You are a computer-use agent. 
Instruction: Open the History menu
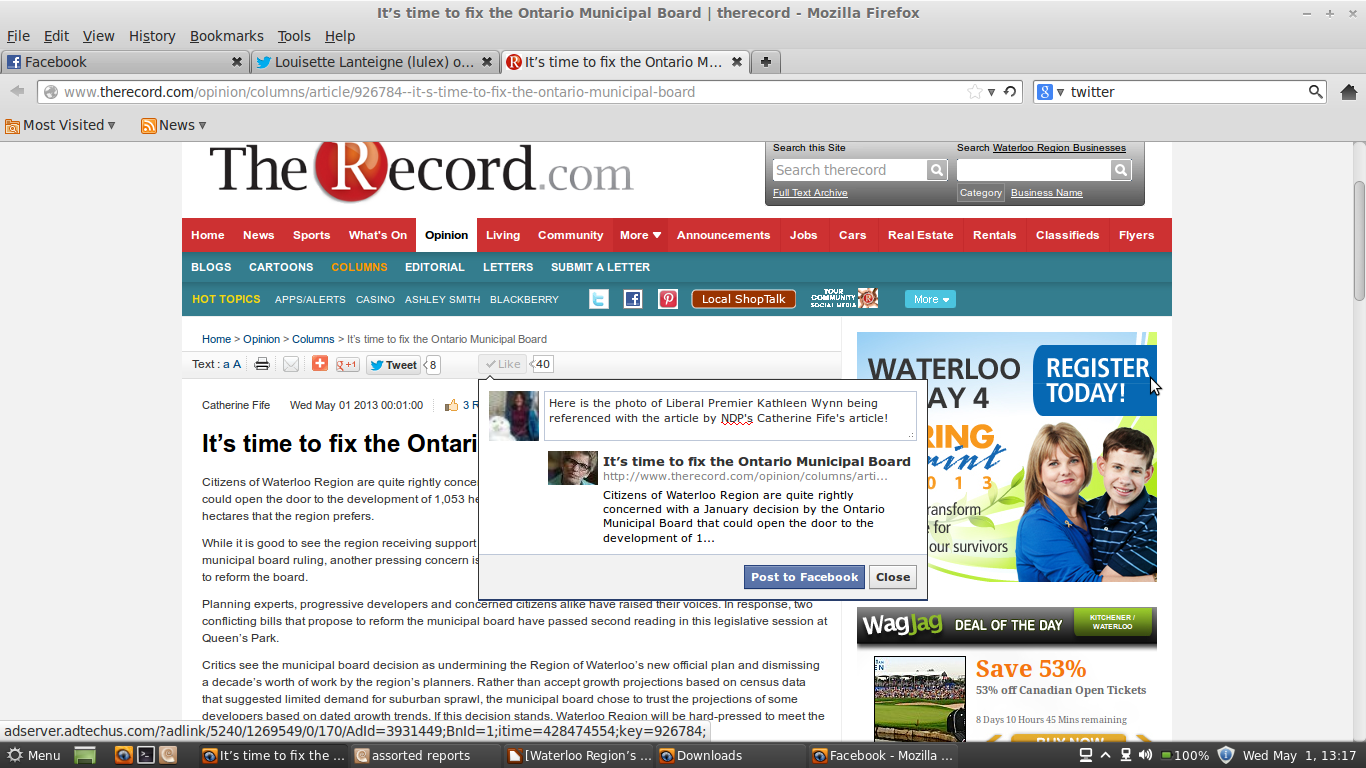point(152,36)
